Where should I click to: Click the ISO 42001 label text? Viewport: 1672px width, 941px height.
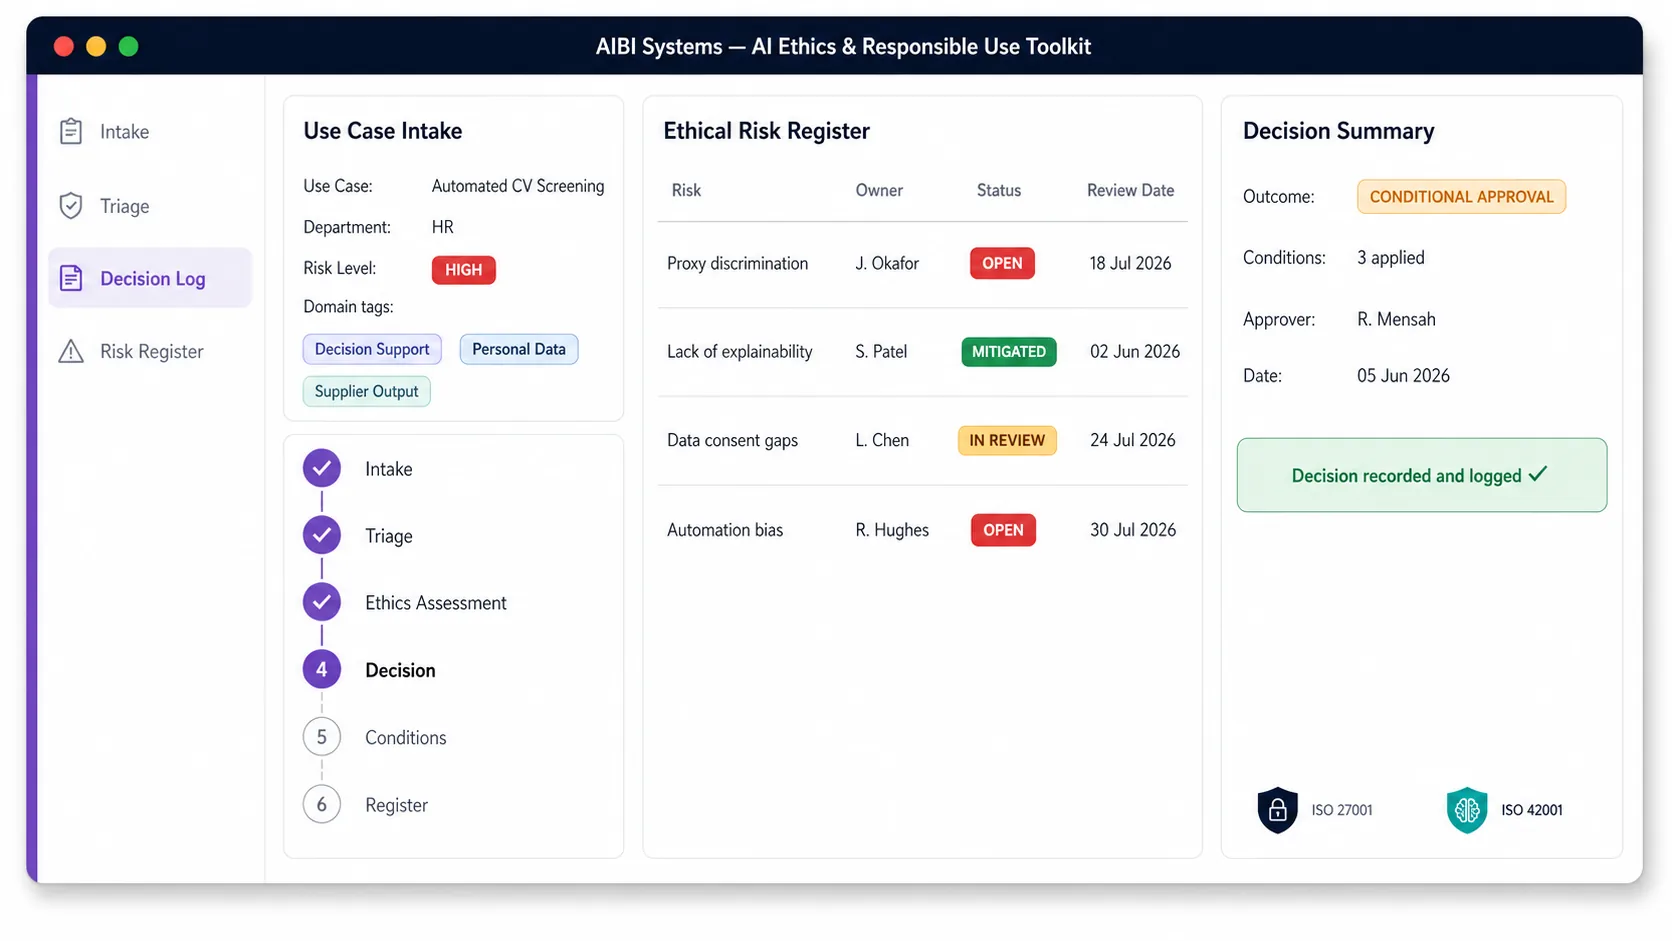tap(1532, 810)
